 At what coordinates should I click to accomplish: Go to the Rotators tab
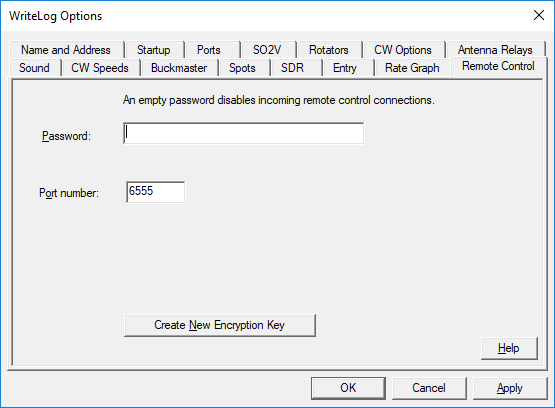329,50
